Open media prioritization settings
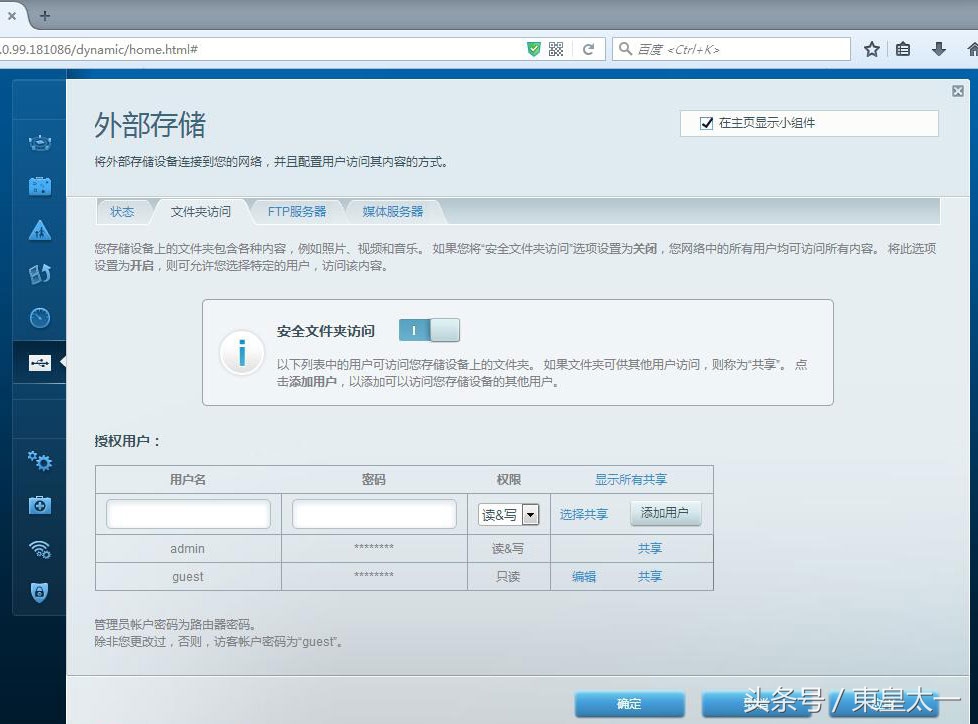This screenshot has width=978, height=724. [38, 273]
